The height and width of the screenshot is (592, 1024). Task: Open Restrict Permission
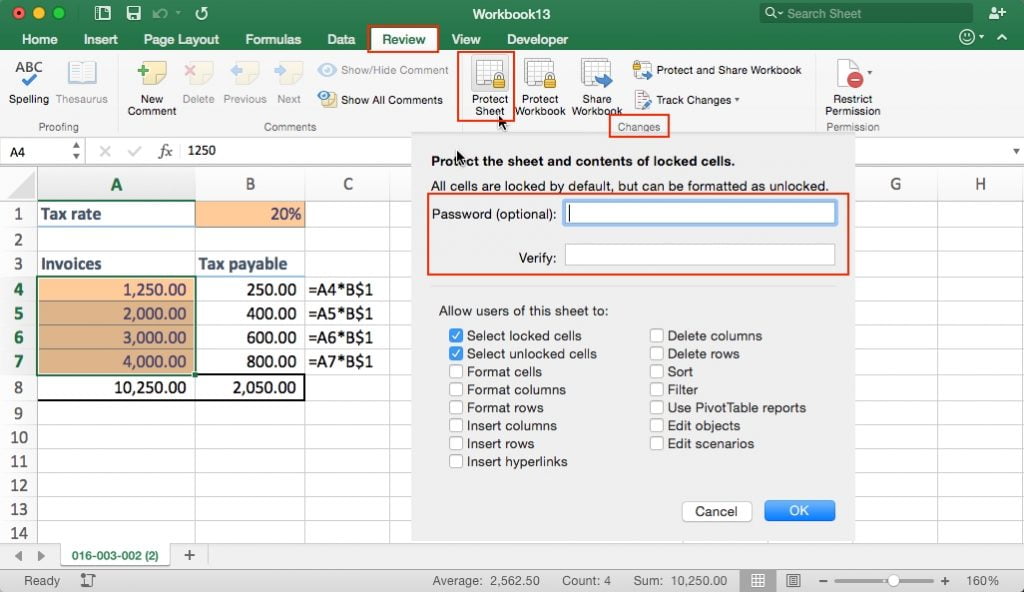(852, 87)
